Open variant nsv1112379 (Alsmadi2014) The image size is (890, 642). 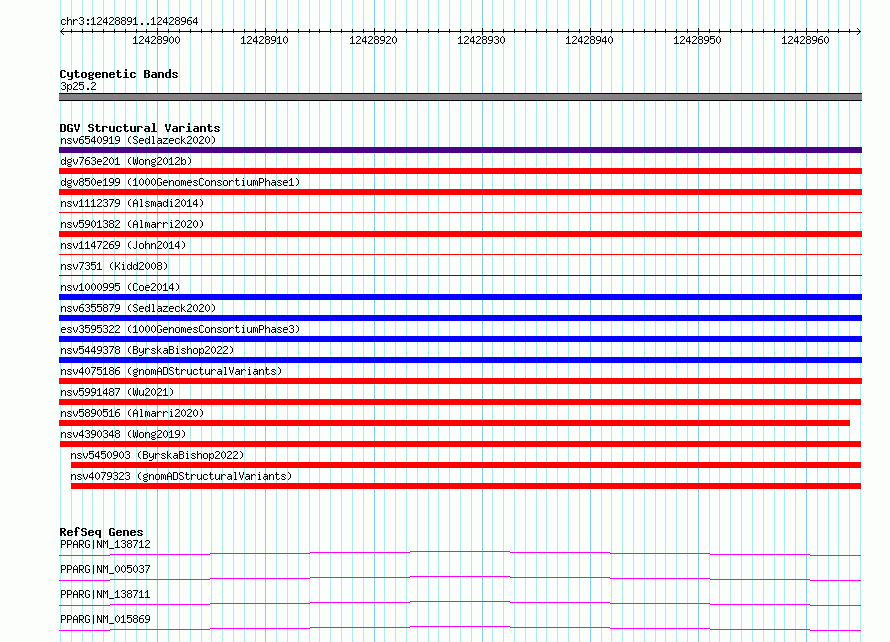tap(132, 203)
